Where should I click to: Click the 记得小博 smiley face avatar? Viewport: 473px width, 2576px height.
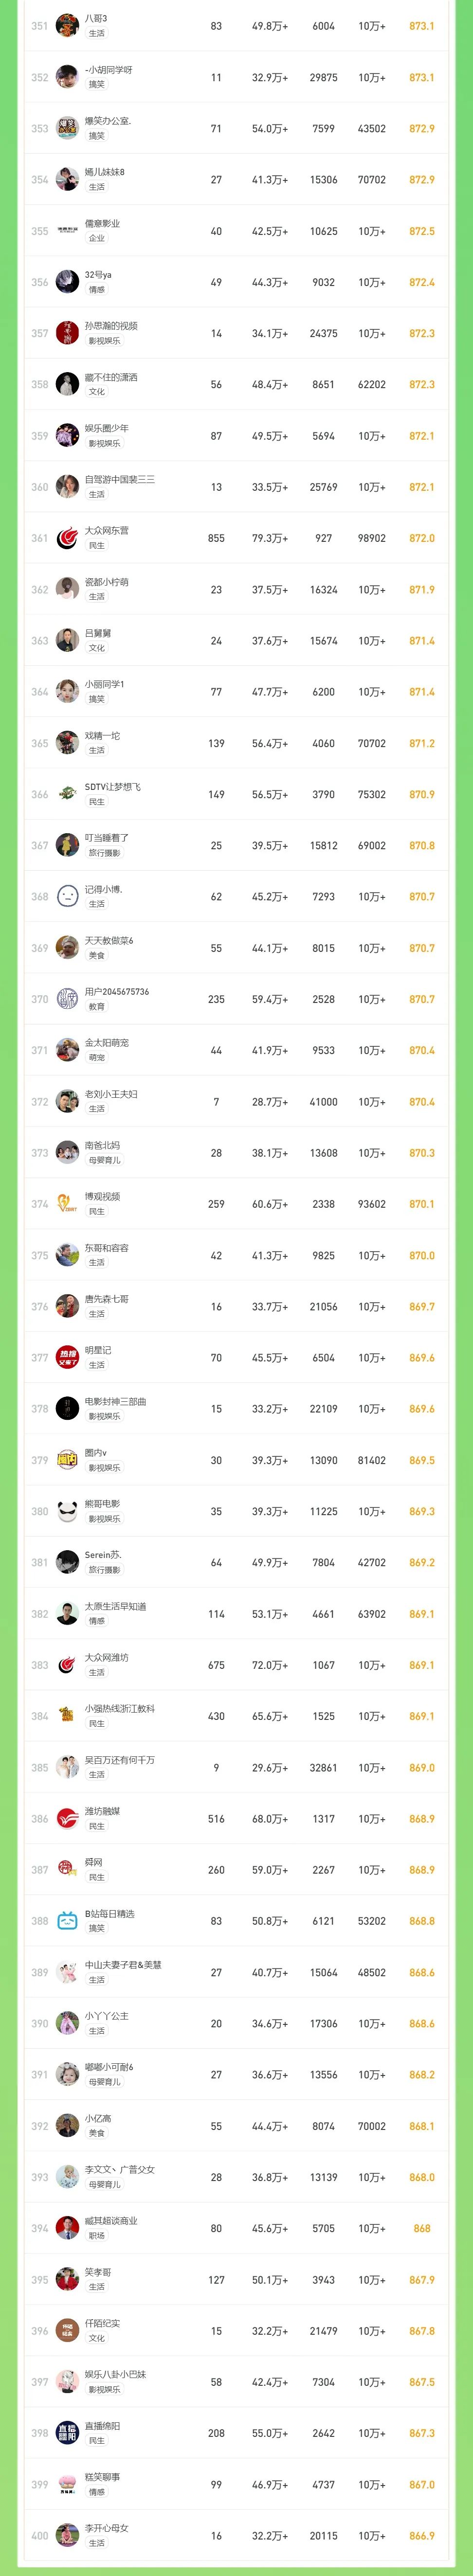[x=67, y=896]
